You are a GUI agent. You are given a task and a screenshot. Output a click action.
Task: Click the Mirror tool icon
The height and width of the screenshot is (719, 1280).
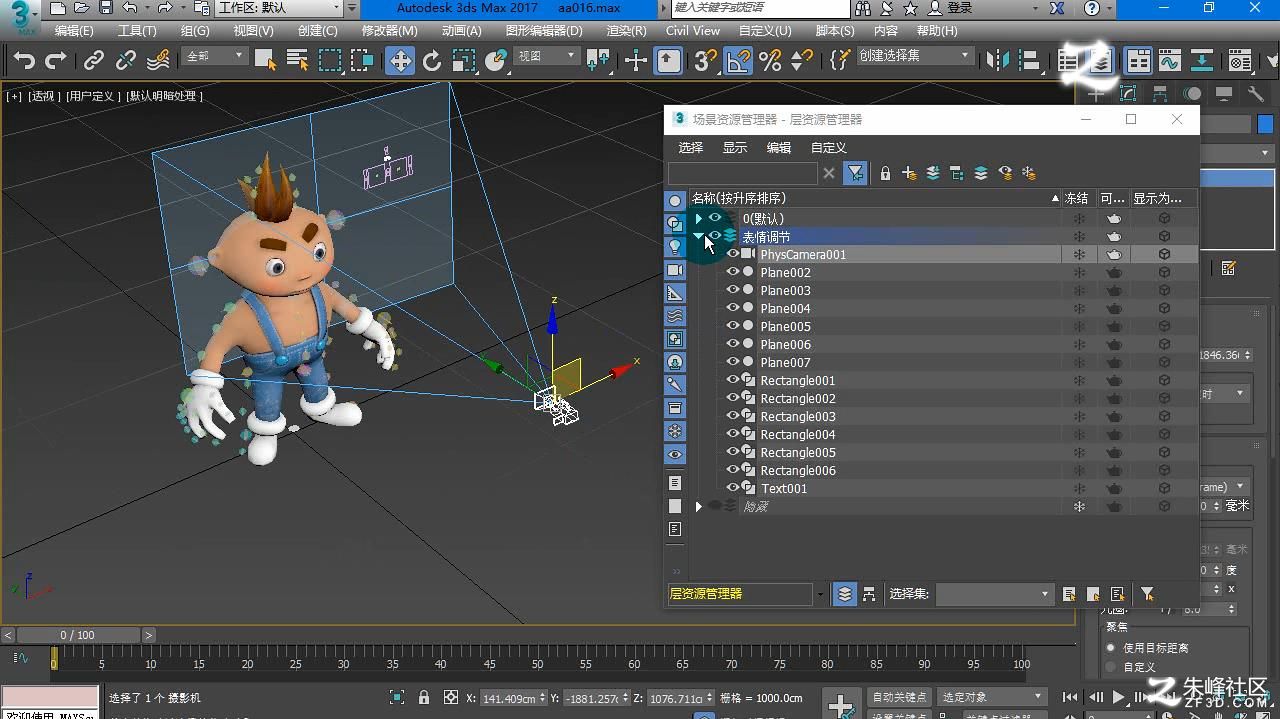pyautogui.click(x=998, y=61)
